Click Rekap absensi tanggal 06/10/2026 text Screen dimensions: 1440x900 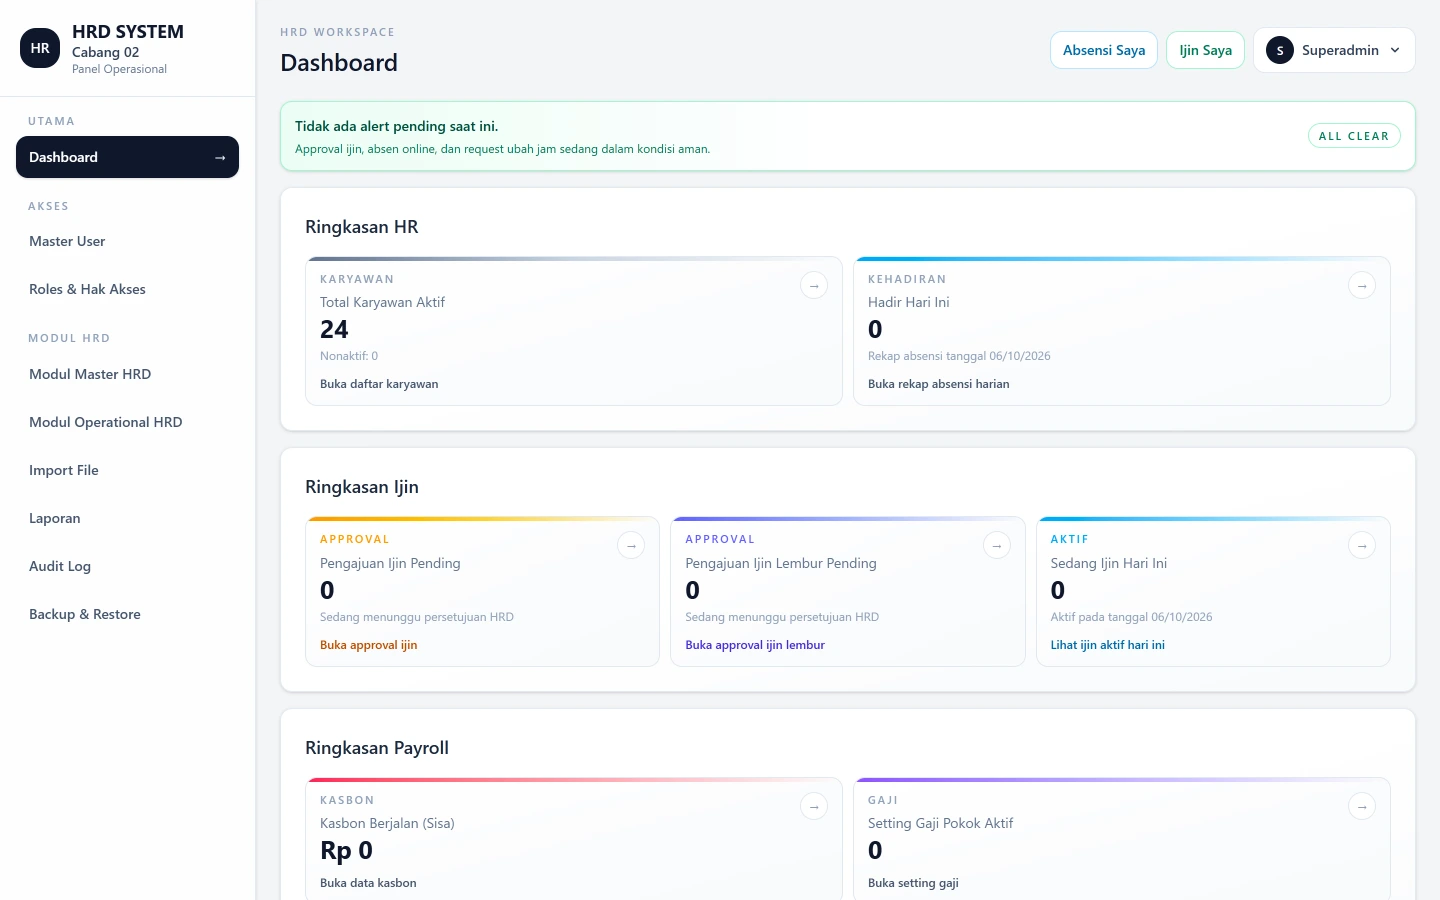click(959, 356)
